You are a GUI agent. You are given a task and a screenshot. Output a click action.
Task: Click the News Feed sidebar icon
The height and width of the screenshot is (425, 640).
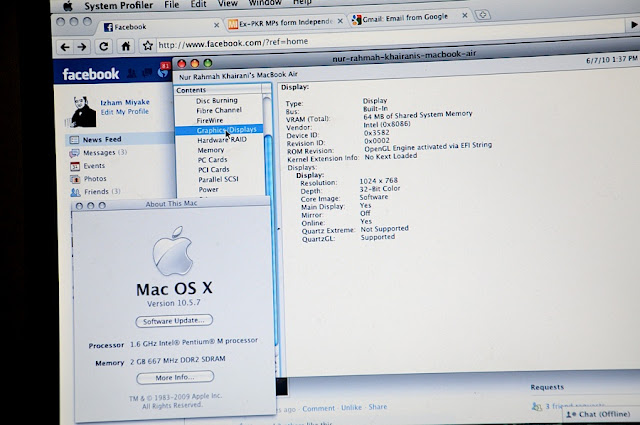click(x=74, y=140)
